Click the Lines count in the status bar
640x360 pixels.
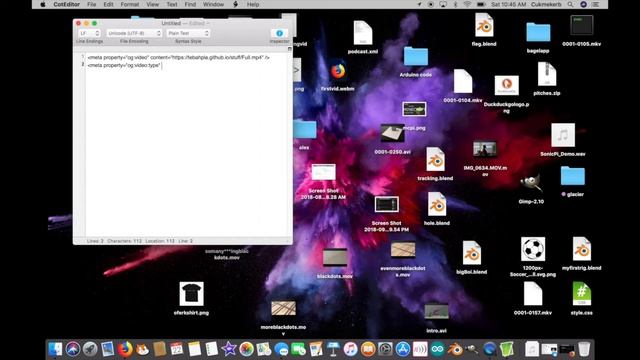click(x=95, y=241)
